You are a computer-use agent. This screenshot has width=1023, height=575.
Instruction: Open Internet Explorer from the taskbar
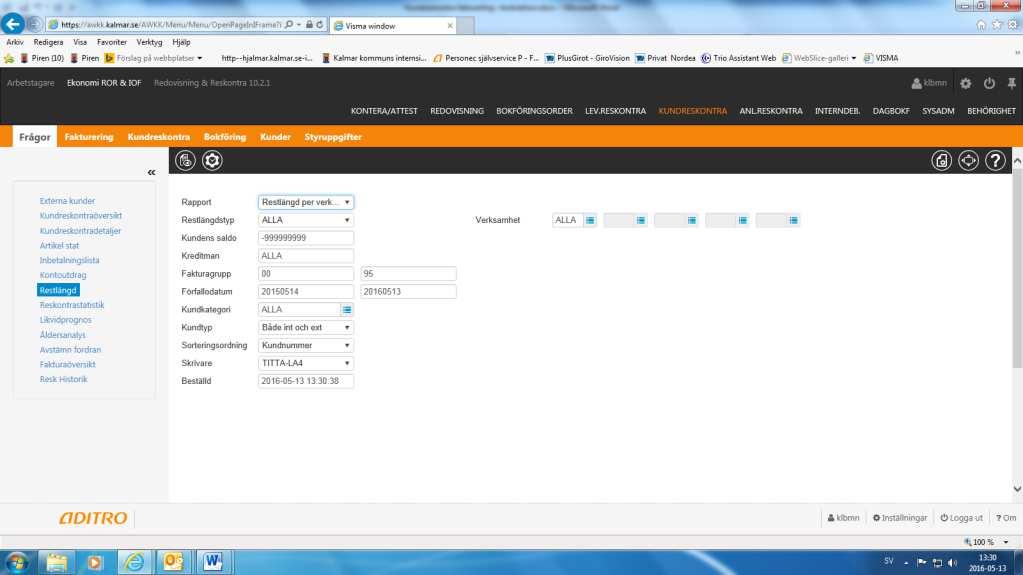coord(135,562)
